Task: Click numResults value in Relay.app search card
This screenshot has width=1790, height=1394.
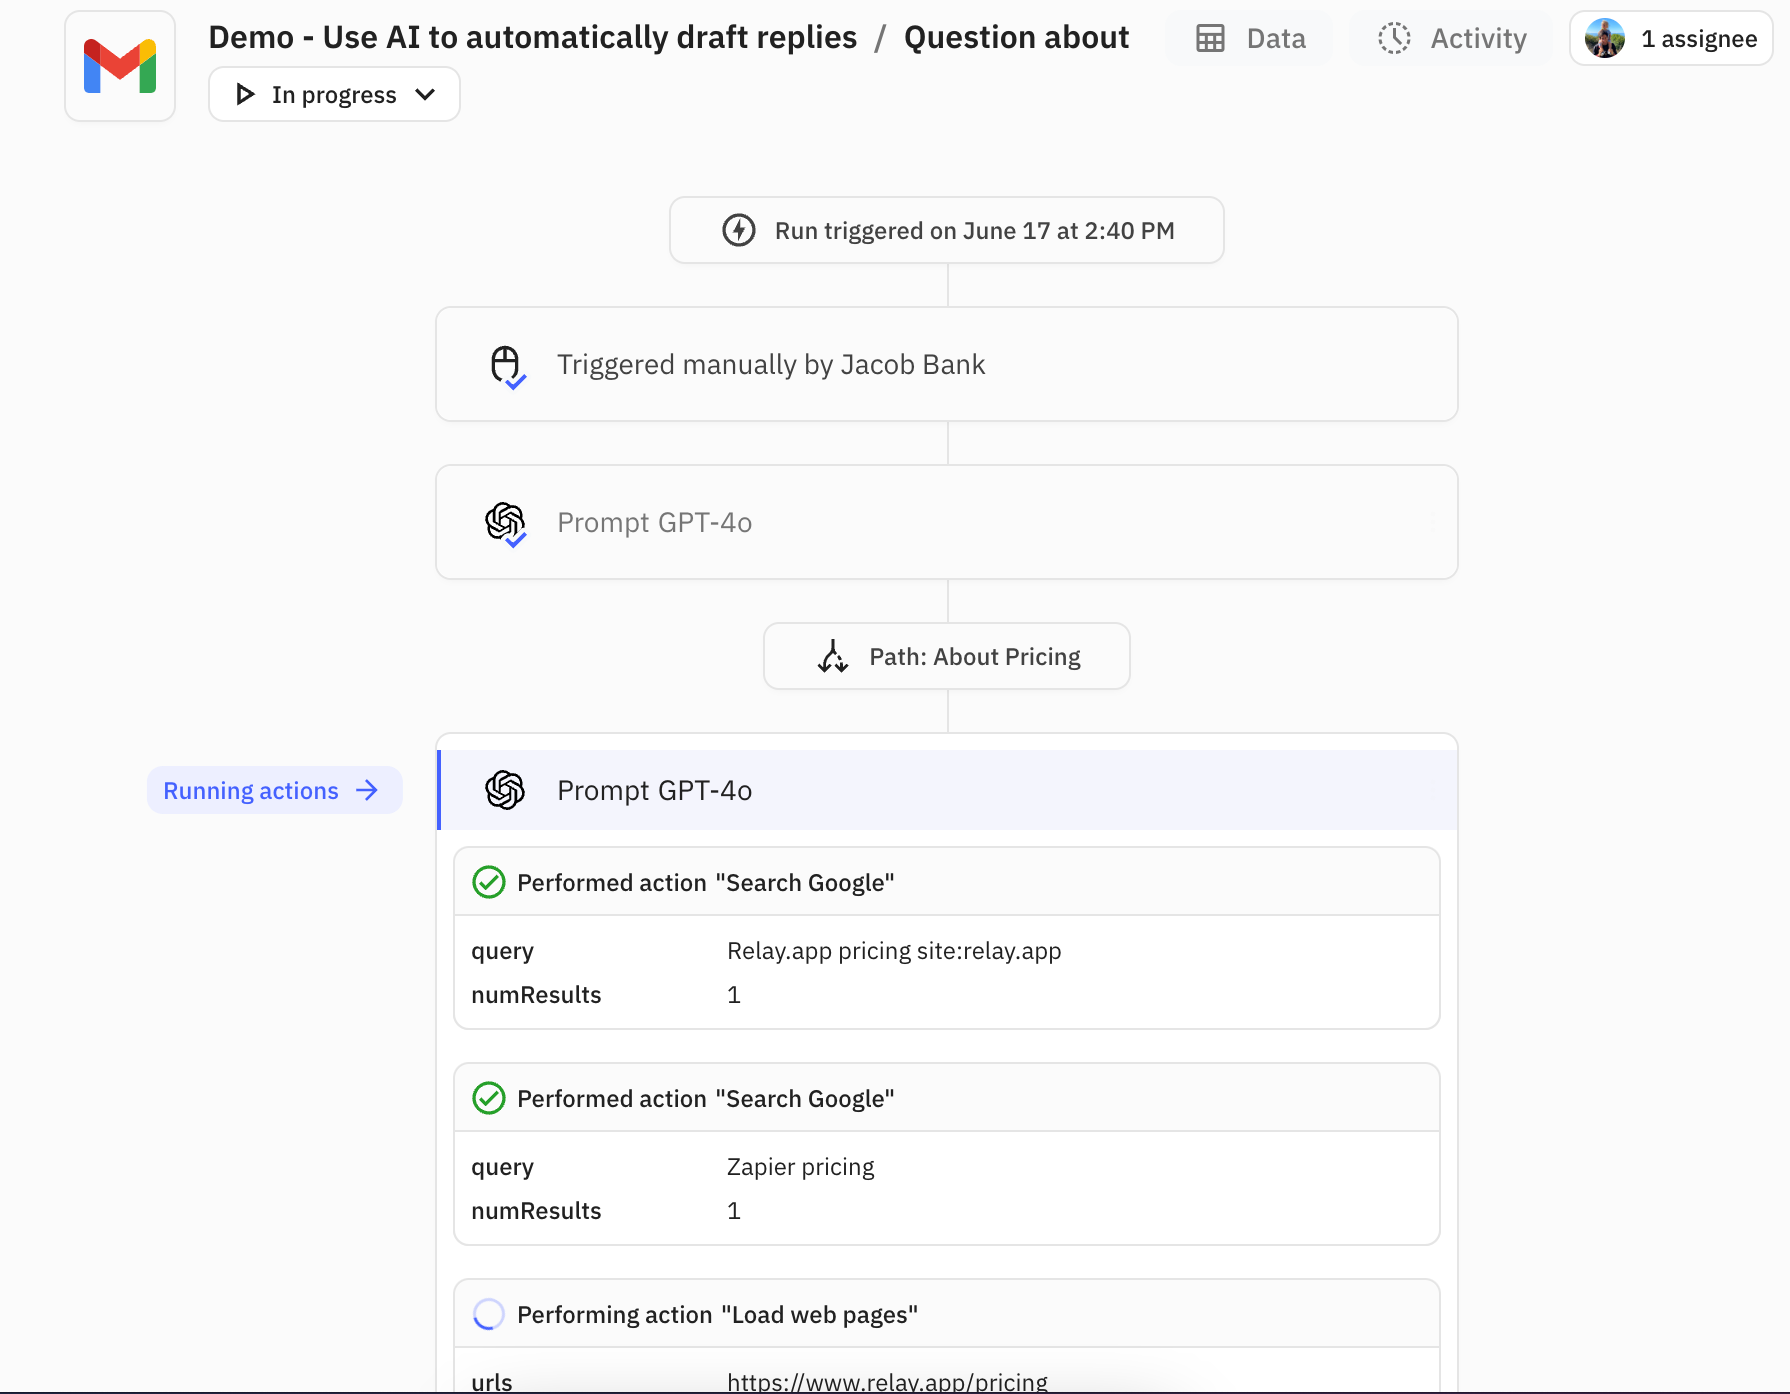Action: (x=734, y=994)
